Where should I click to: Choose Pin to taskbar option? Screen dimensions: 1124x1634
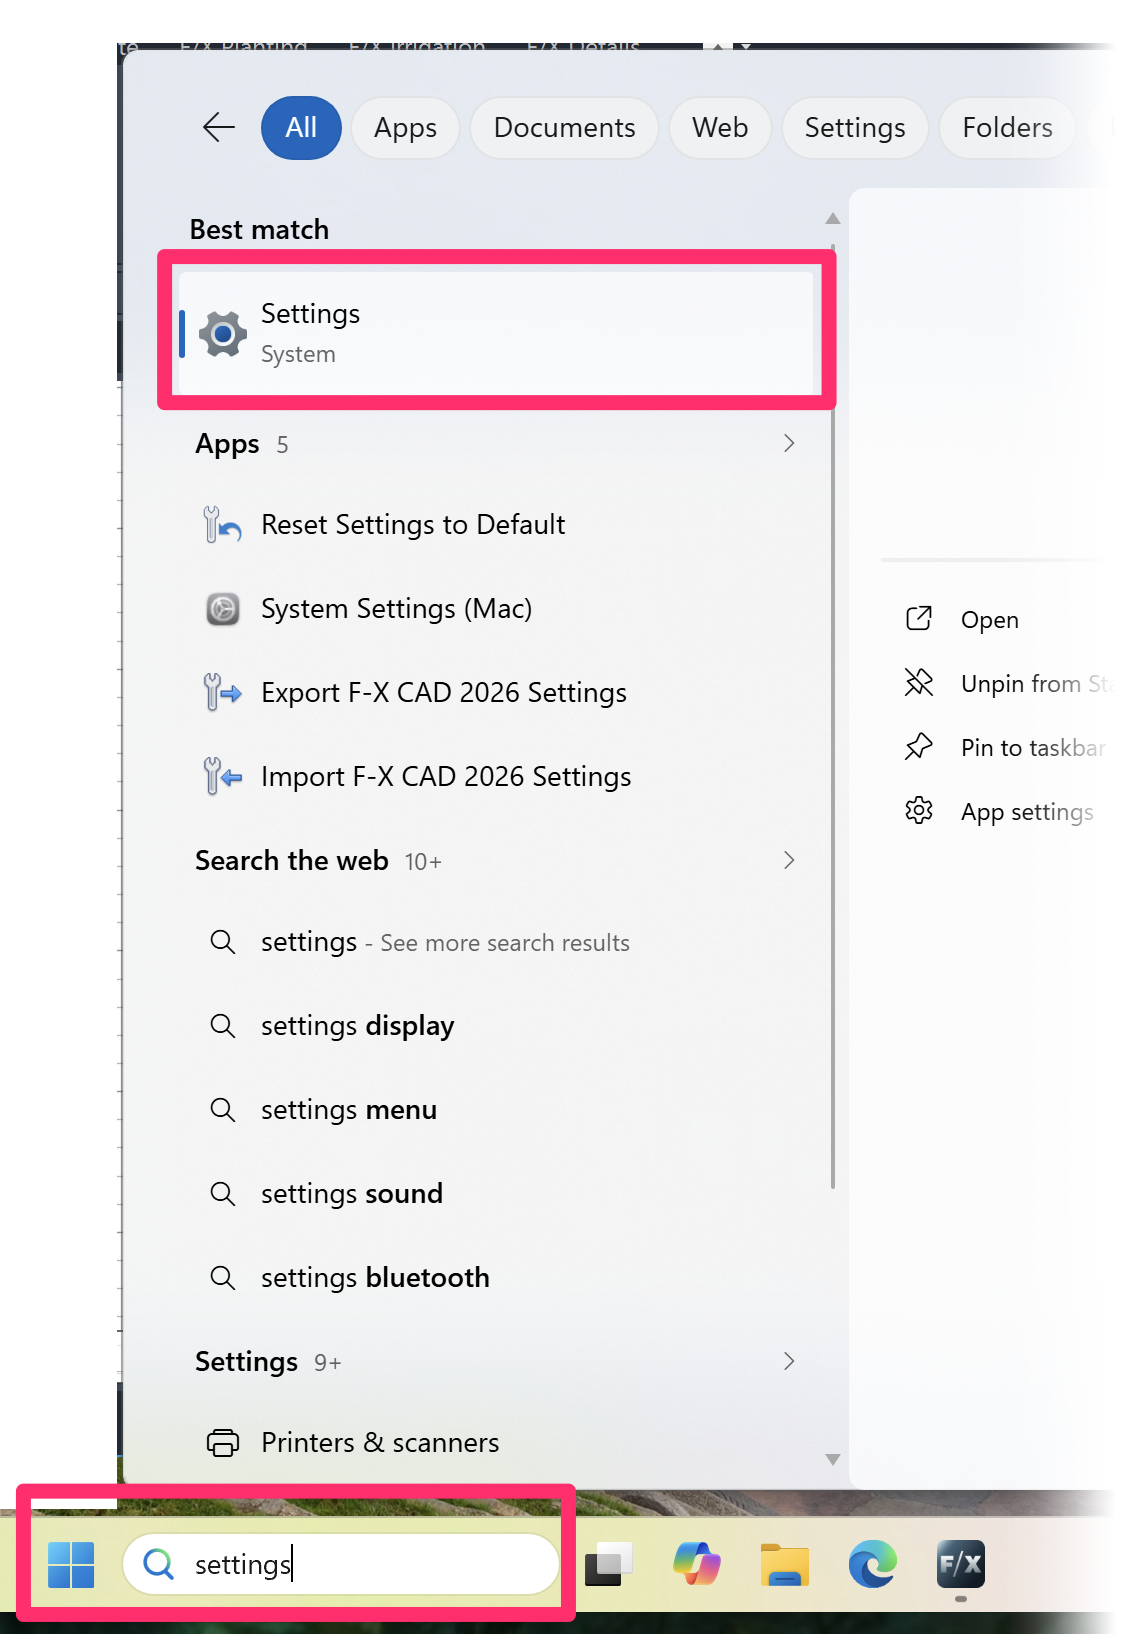[1007, 748]
